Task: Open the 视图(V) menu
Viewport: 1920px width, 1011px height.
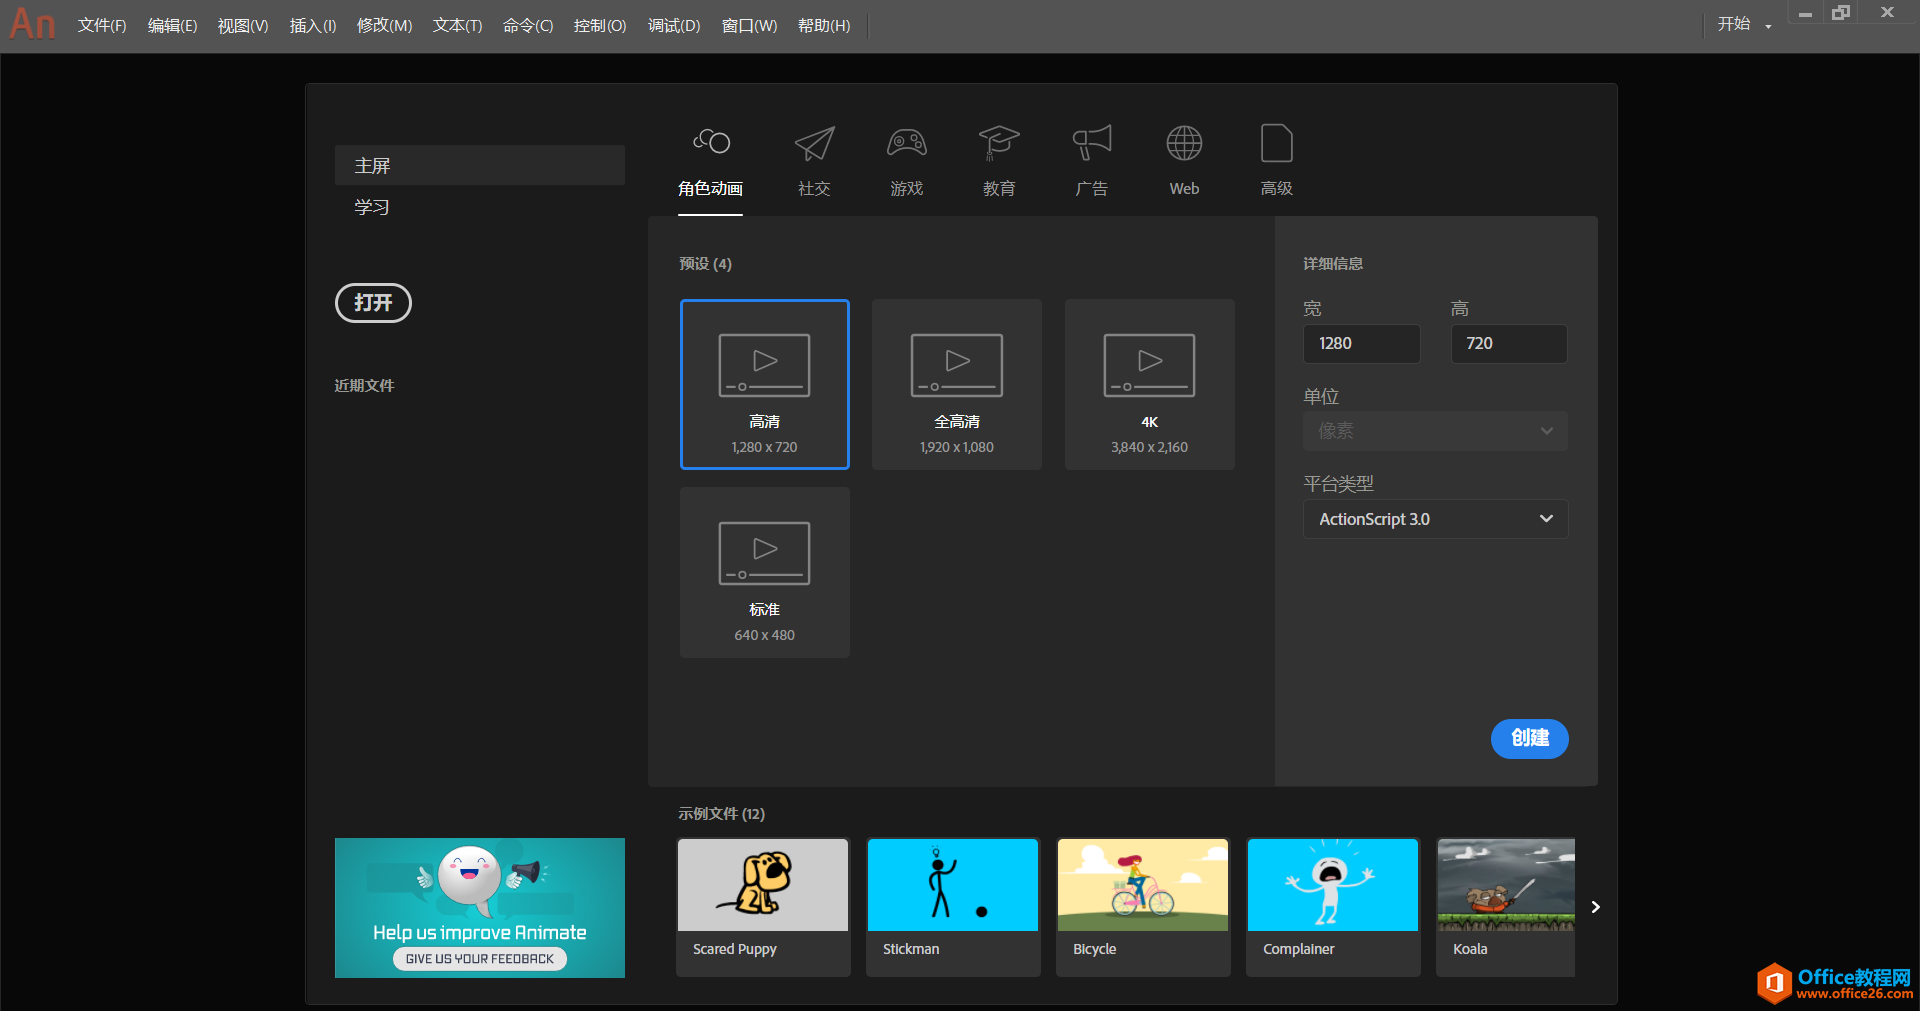Action: [x=243, y=25]
